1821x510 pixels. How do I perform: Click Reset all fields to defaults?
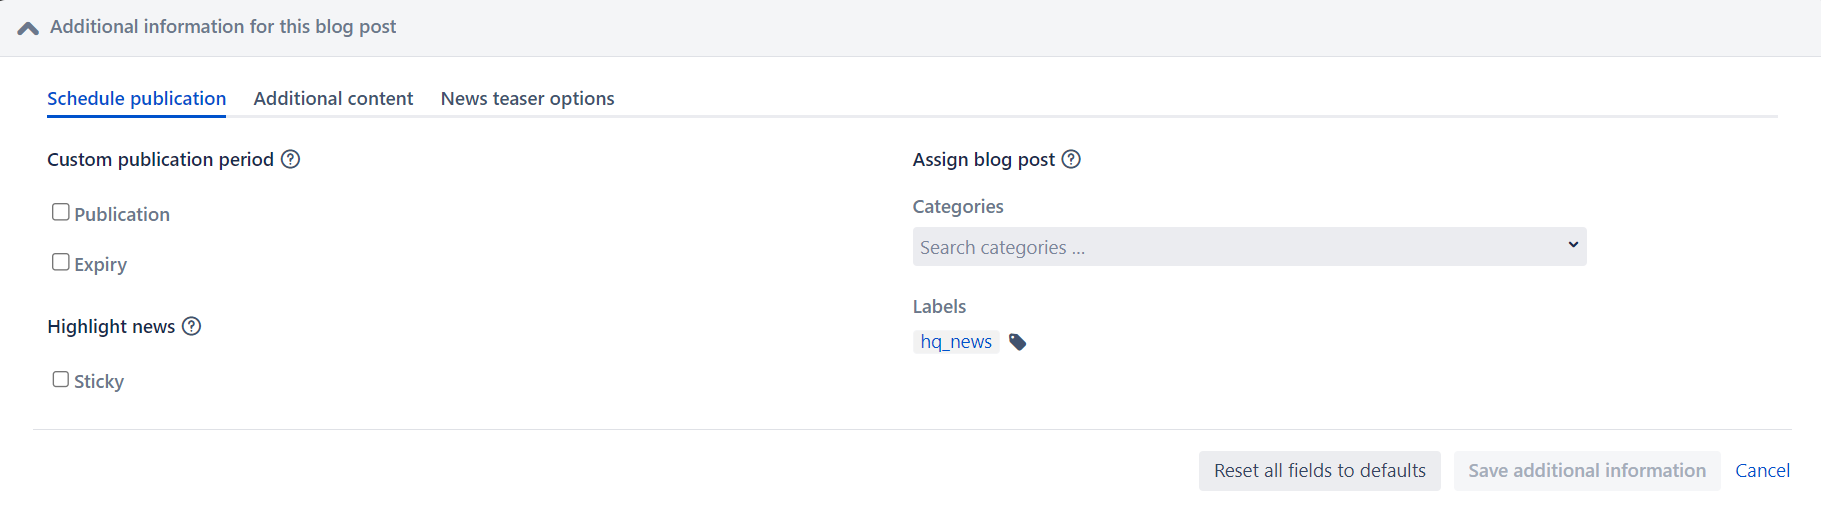1320,471
